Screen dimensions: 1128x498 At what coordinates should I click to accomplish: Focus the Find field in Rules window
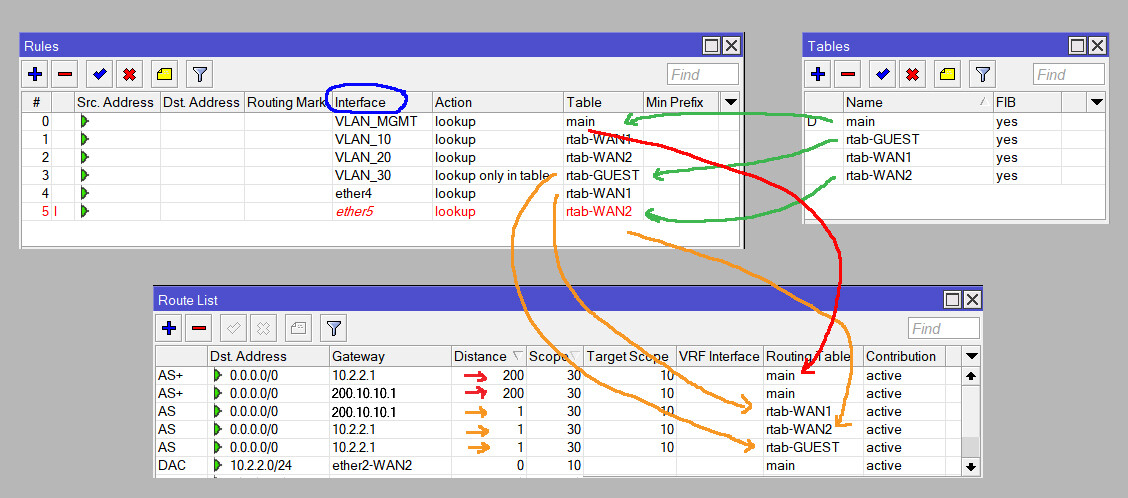point(703,75)
